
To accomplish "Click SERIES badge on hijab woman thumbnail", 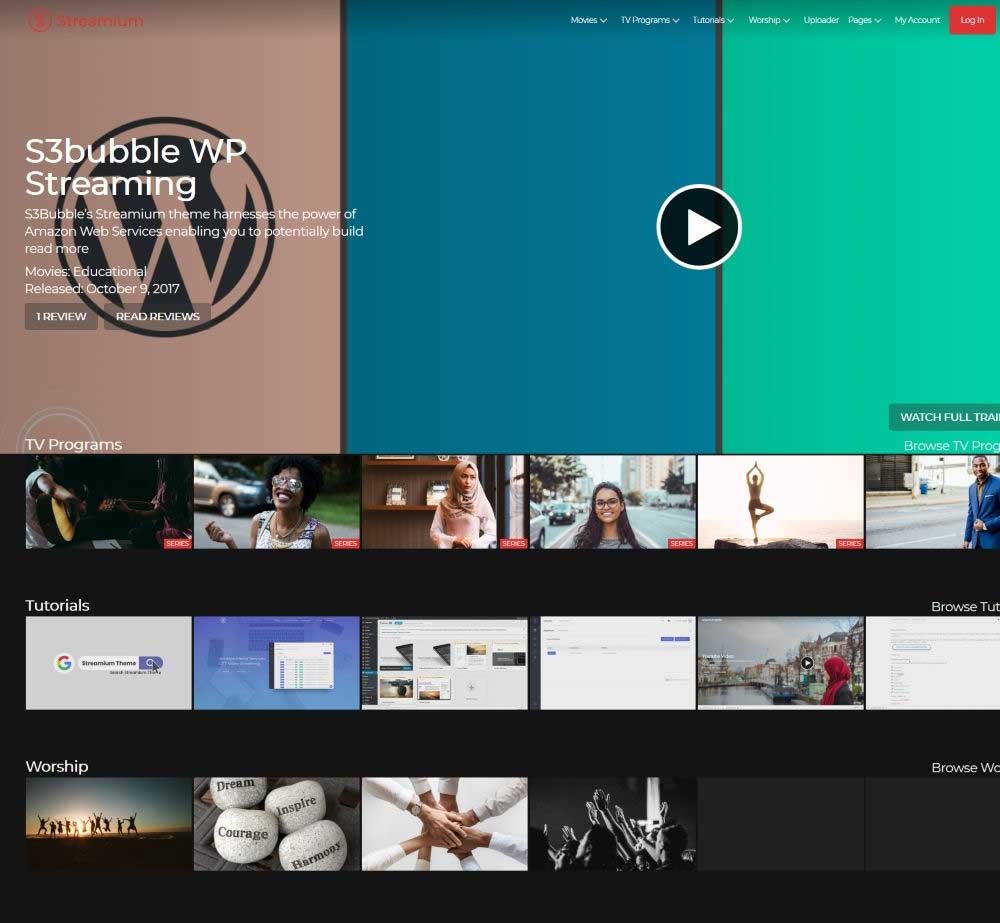I will [x=513, y=543].
